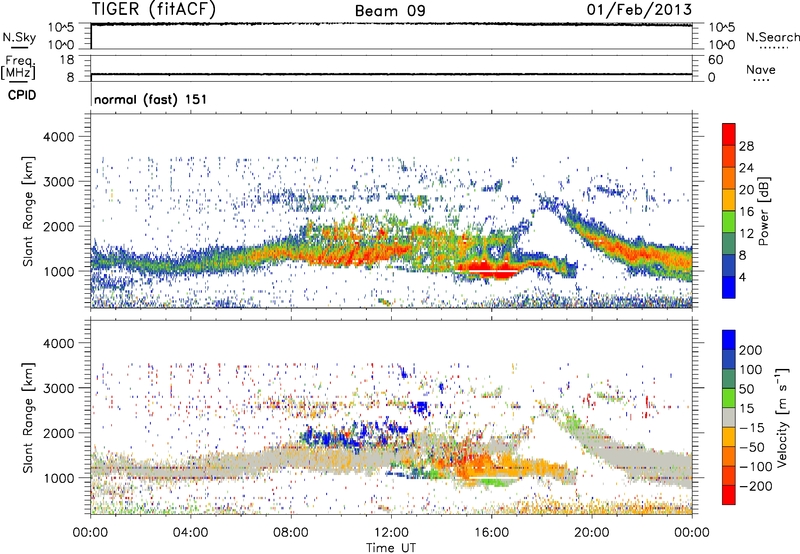This screenshot has height=554, width=800.
Task: Click the '16:00' time tick label
Action: 491,533
